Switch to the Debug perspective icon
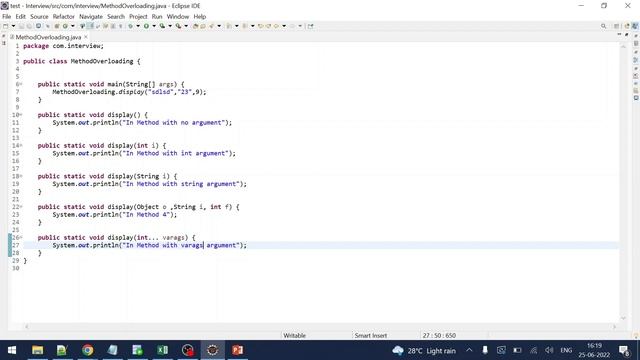The width and height of the screenshot is (640, 360). [636, 26]
